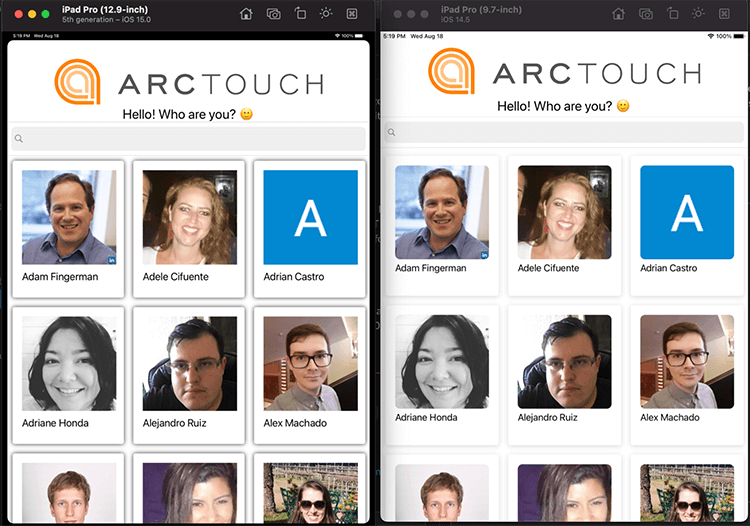Viewport: 750px width, 526px height.
Task: Click 'Alejandro Ruiz' name label, 12.9-inch simulator
Action: tap(175, 423)
